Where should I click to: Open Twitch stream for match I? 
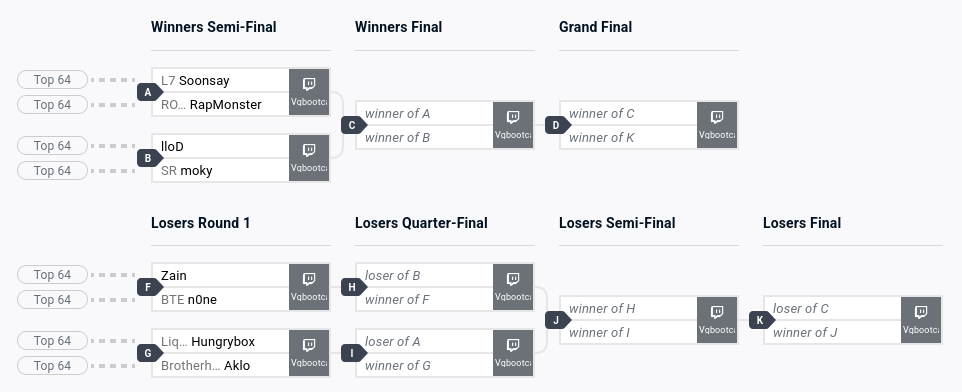point(514,353)
